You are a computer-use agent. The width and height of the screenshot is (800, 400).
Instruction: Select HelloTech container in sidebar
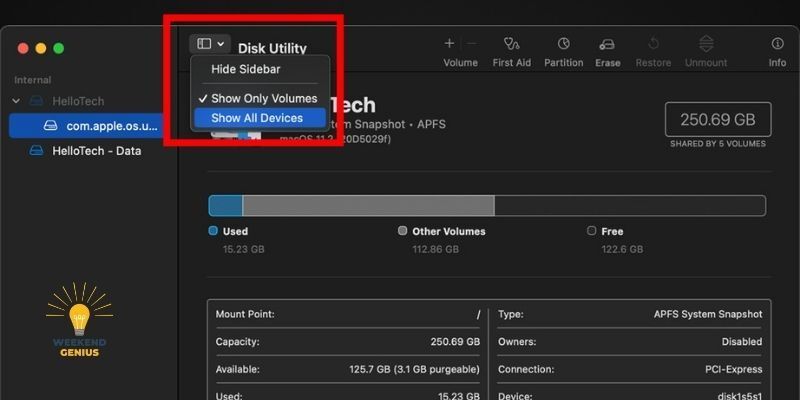(x=78, y=101)
